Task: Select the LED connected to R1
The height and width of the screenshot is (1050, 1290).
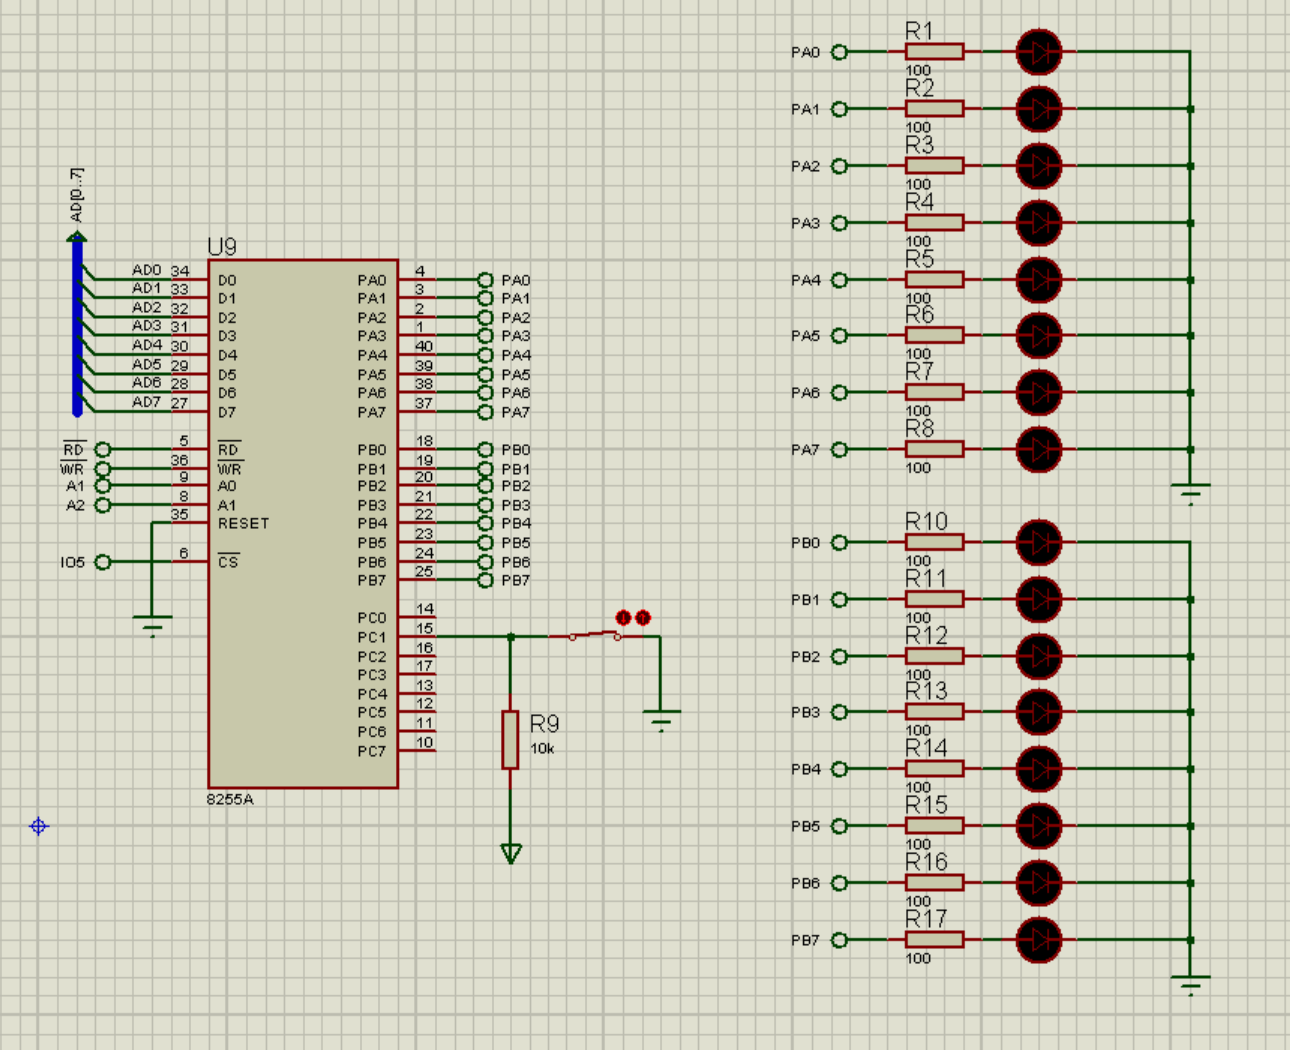Action: (1039, 52)
